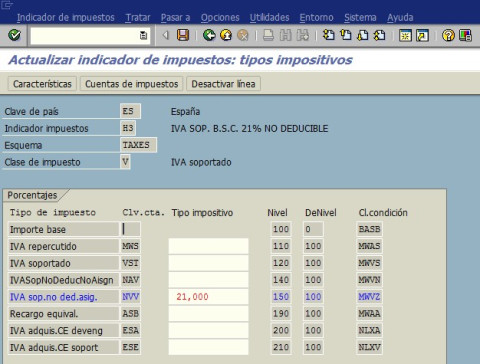Open the Pasar a menu
Image resolution: width=480 pixels, height=364 pixels.
click(175, 17)
